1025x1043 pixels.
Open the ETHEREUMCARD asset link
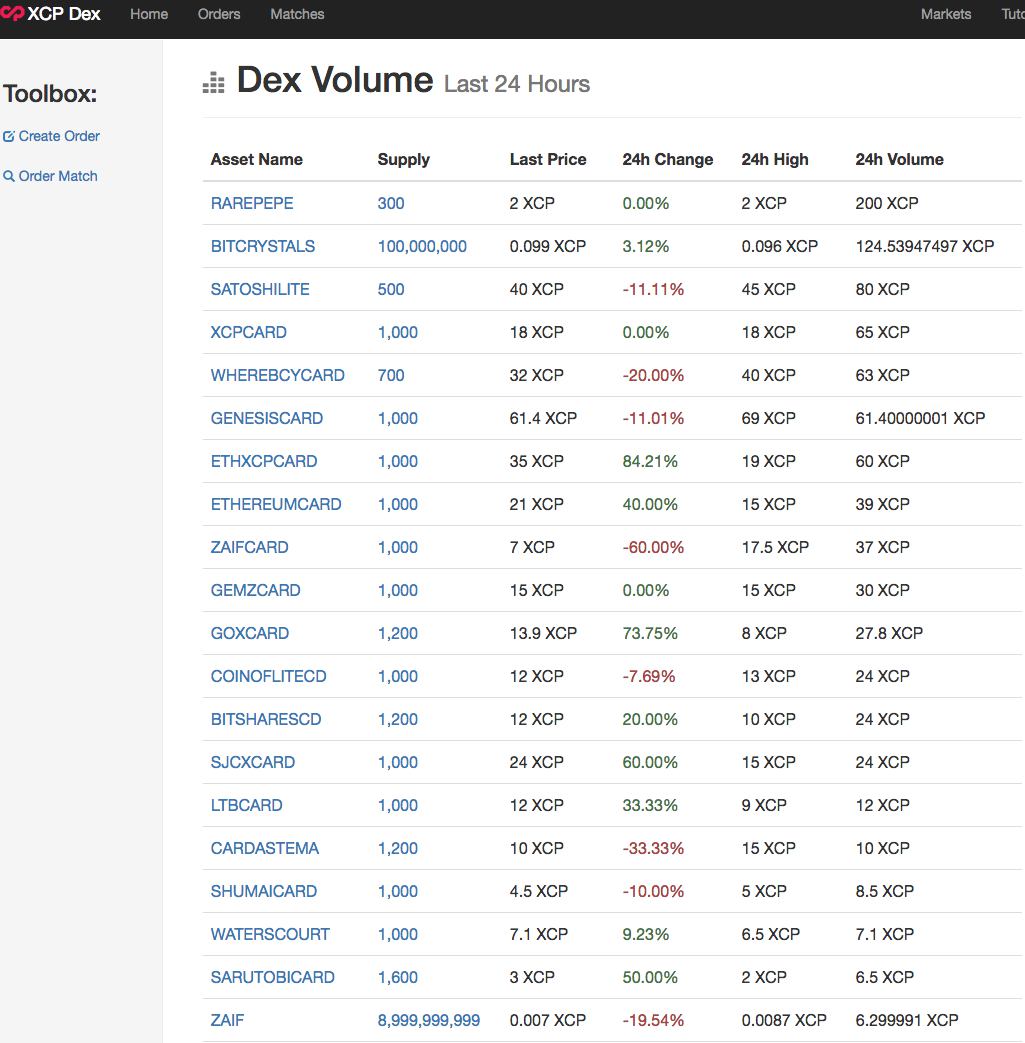point(276,505)
